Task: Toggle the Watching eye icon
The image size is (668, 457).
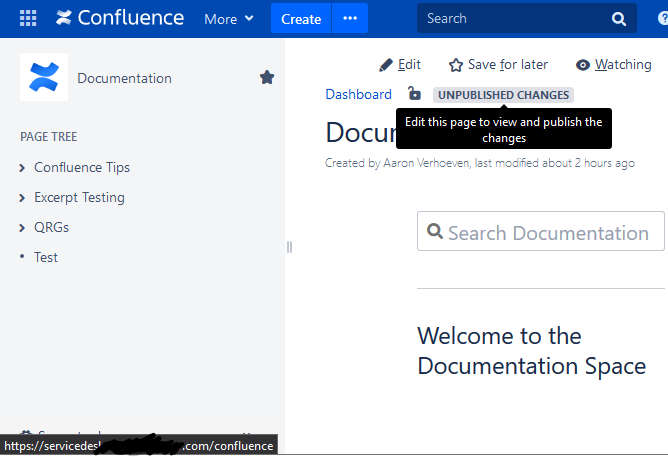Action: [583, 65]
